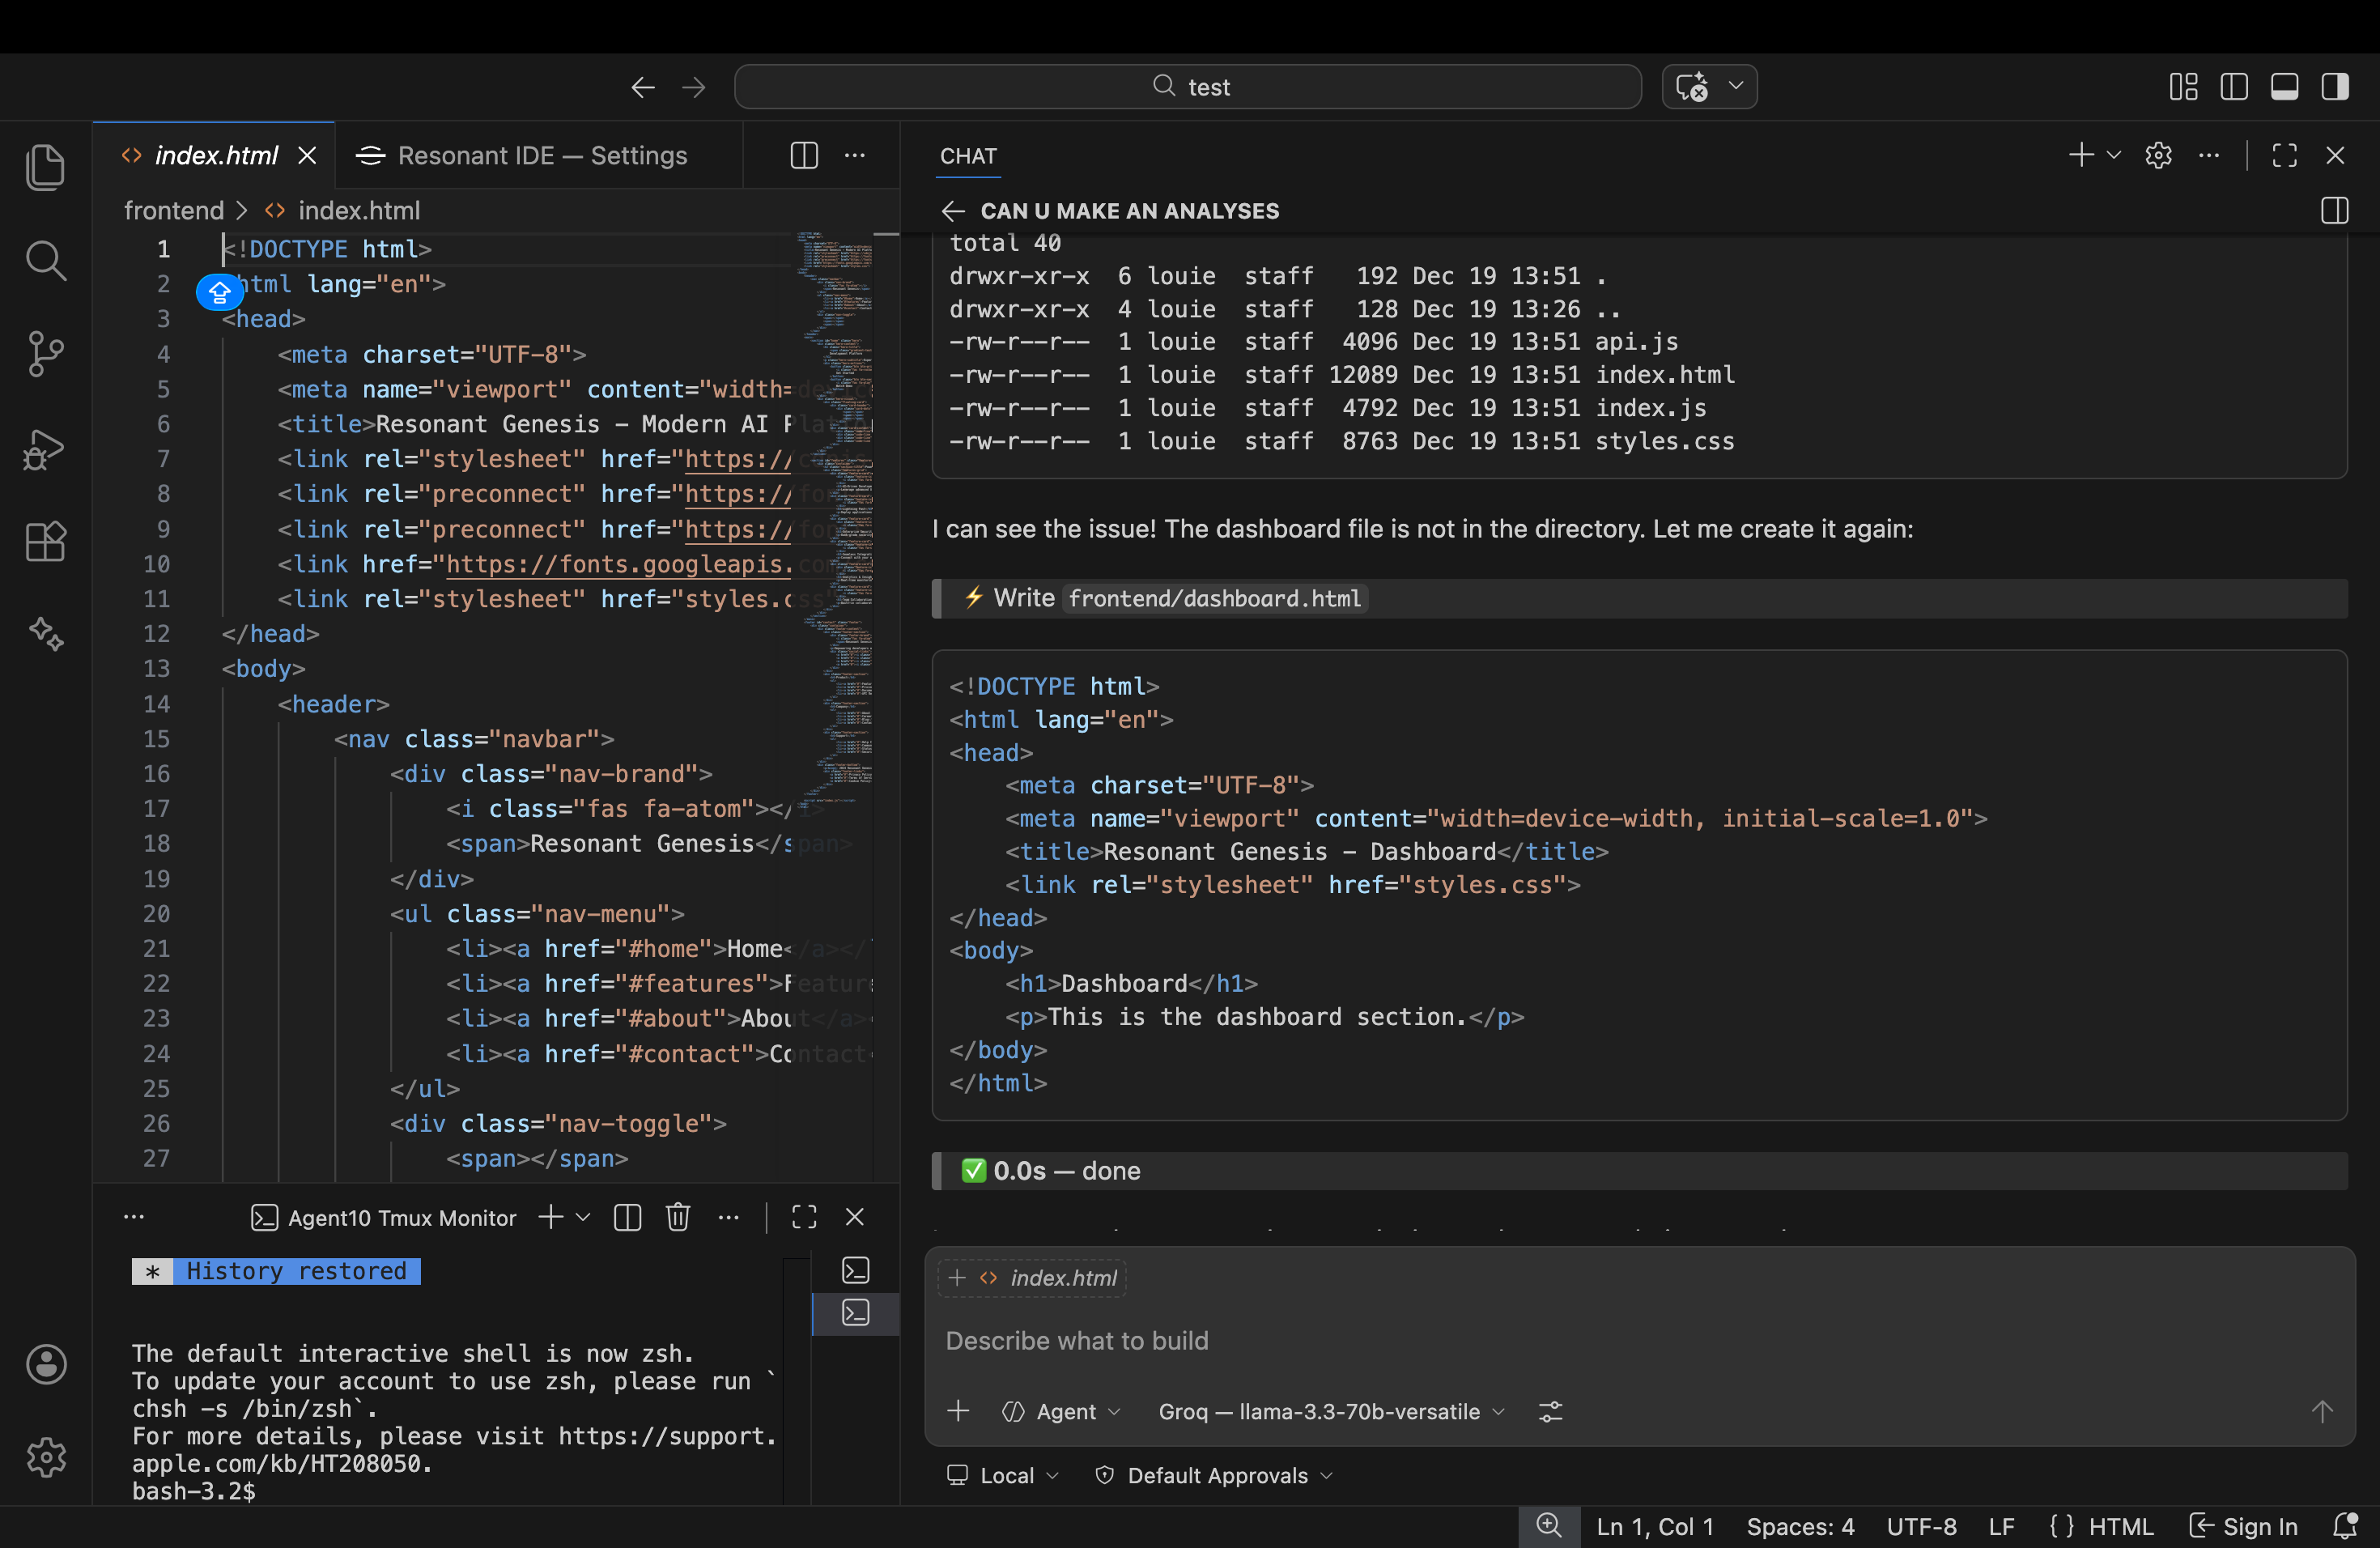
Task: Open chat settings with the gear icon
Action: (2159, 155)
